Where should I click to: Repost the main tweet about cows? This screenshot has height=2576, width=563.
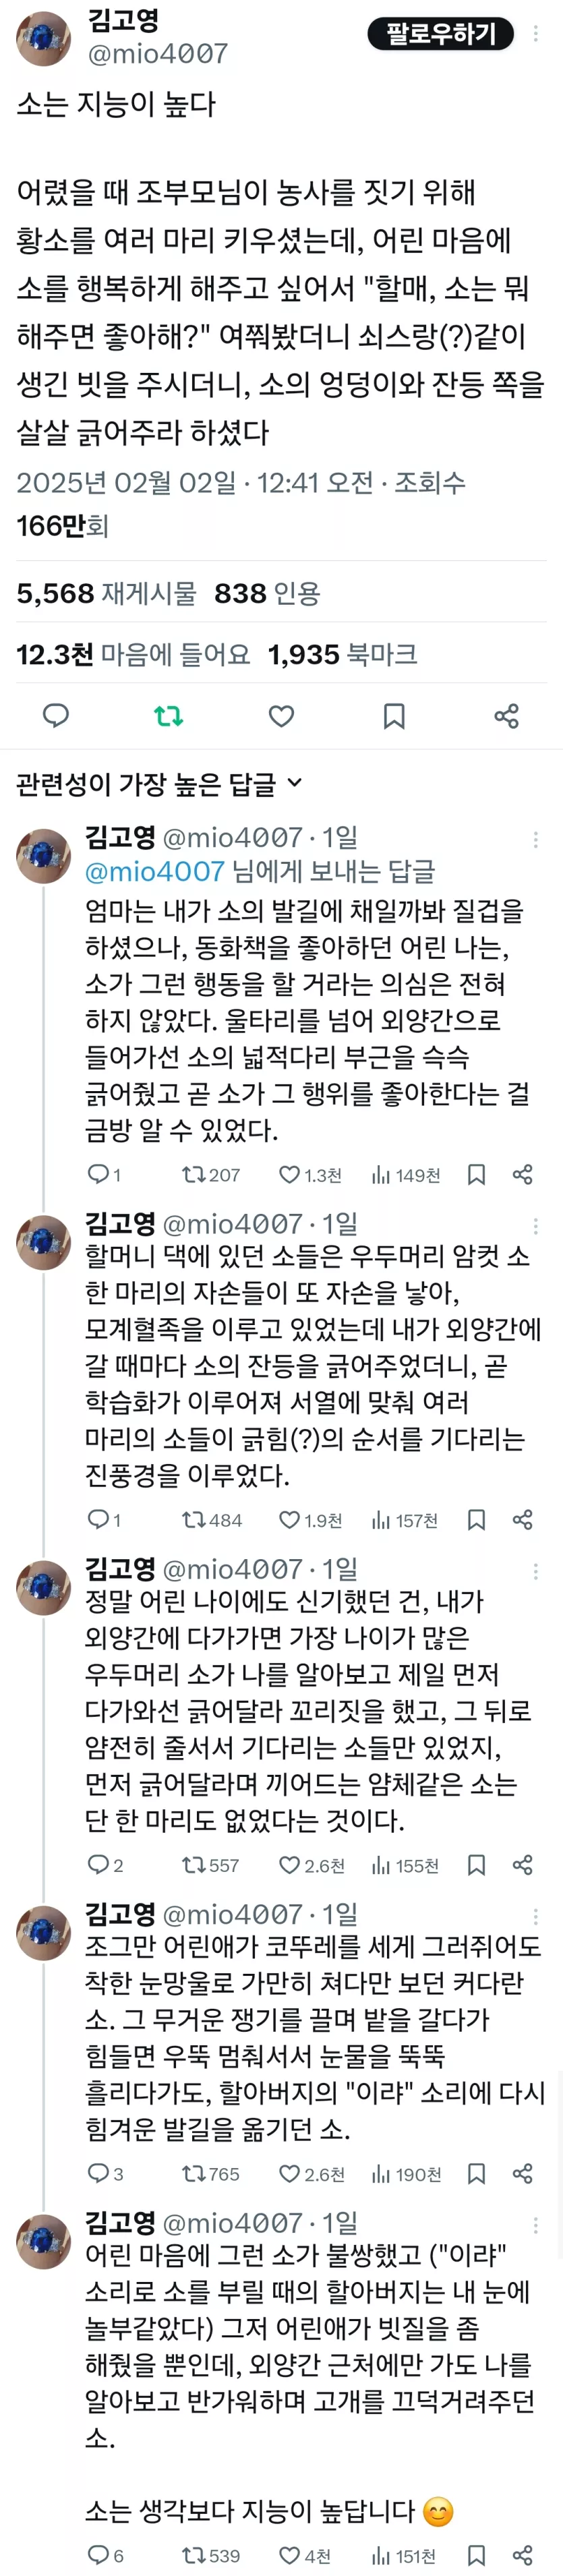click(x=168, y=715)
